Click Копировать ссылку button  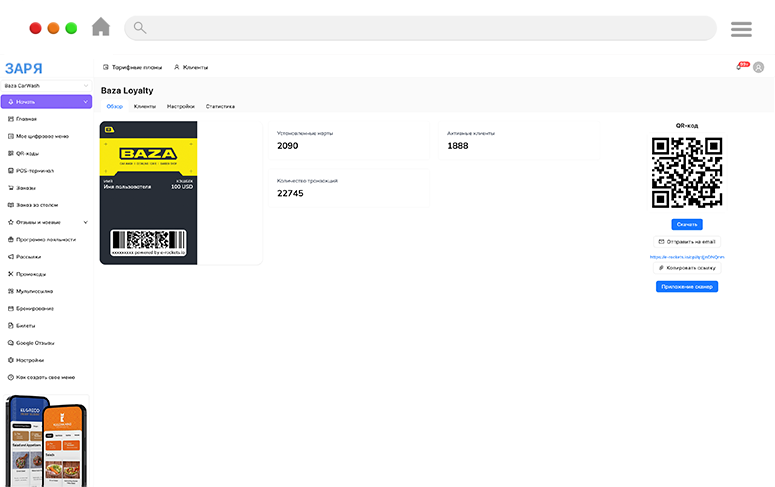tap(687, 268)
